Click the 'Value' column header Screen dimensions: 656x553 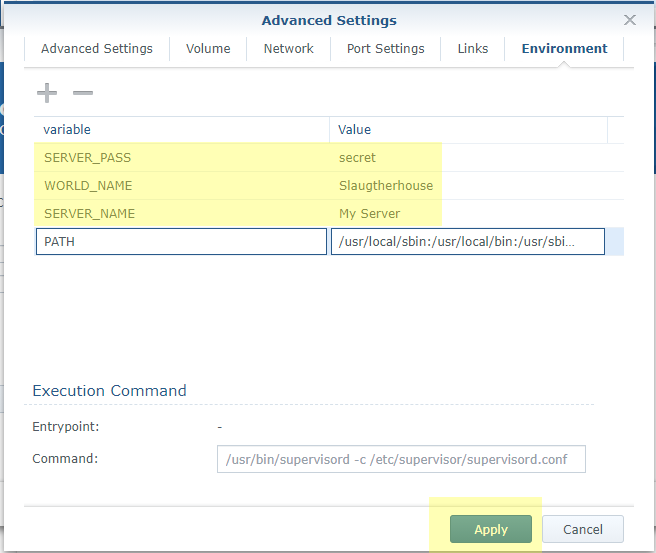coord(469,130)
